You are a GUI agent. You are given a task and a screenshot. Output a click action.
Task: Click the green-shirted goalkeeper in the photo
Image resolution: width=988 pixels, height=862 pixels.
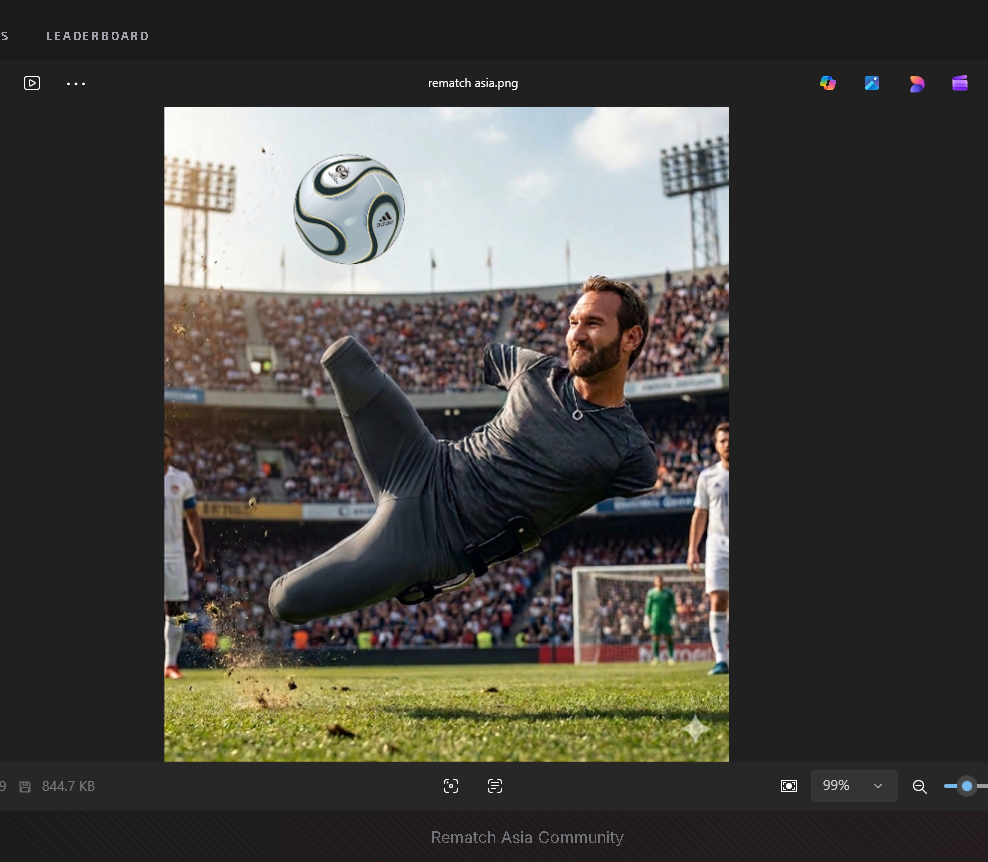659,615
